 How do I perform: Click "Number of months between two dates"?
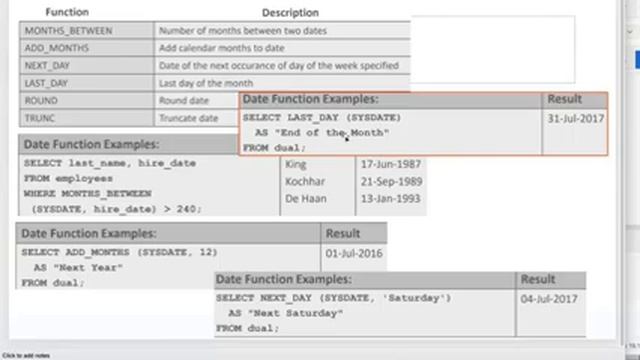tap(243, 31)
